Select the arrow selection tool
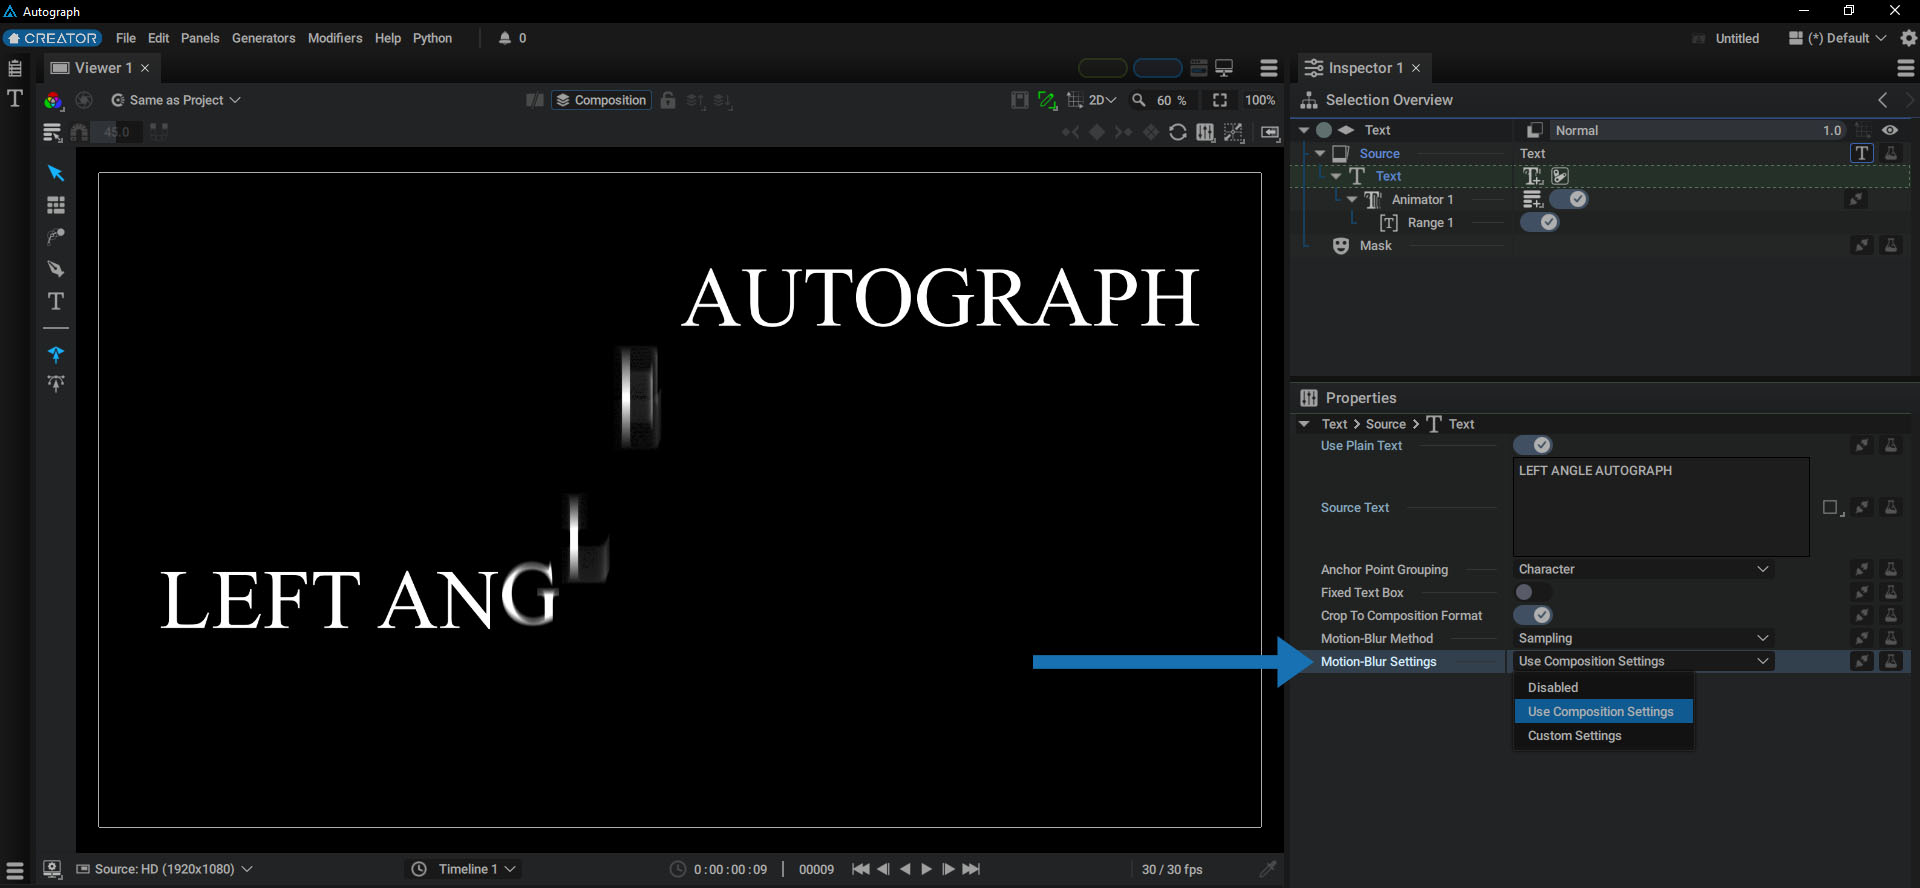 point(56,173)
